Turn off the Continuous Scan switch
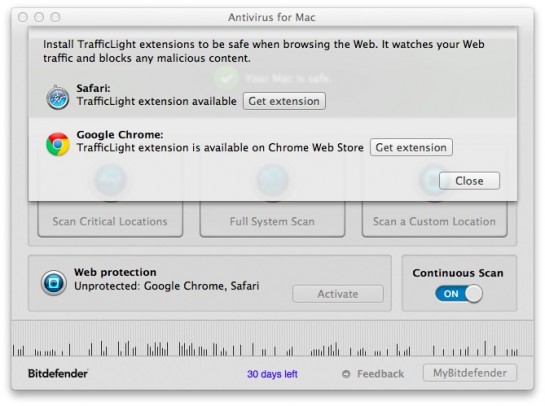Image resolution: width=545 pixels, height=406 pixels. coord(459,294)
